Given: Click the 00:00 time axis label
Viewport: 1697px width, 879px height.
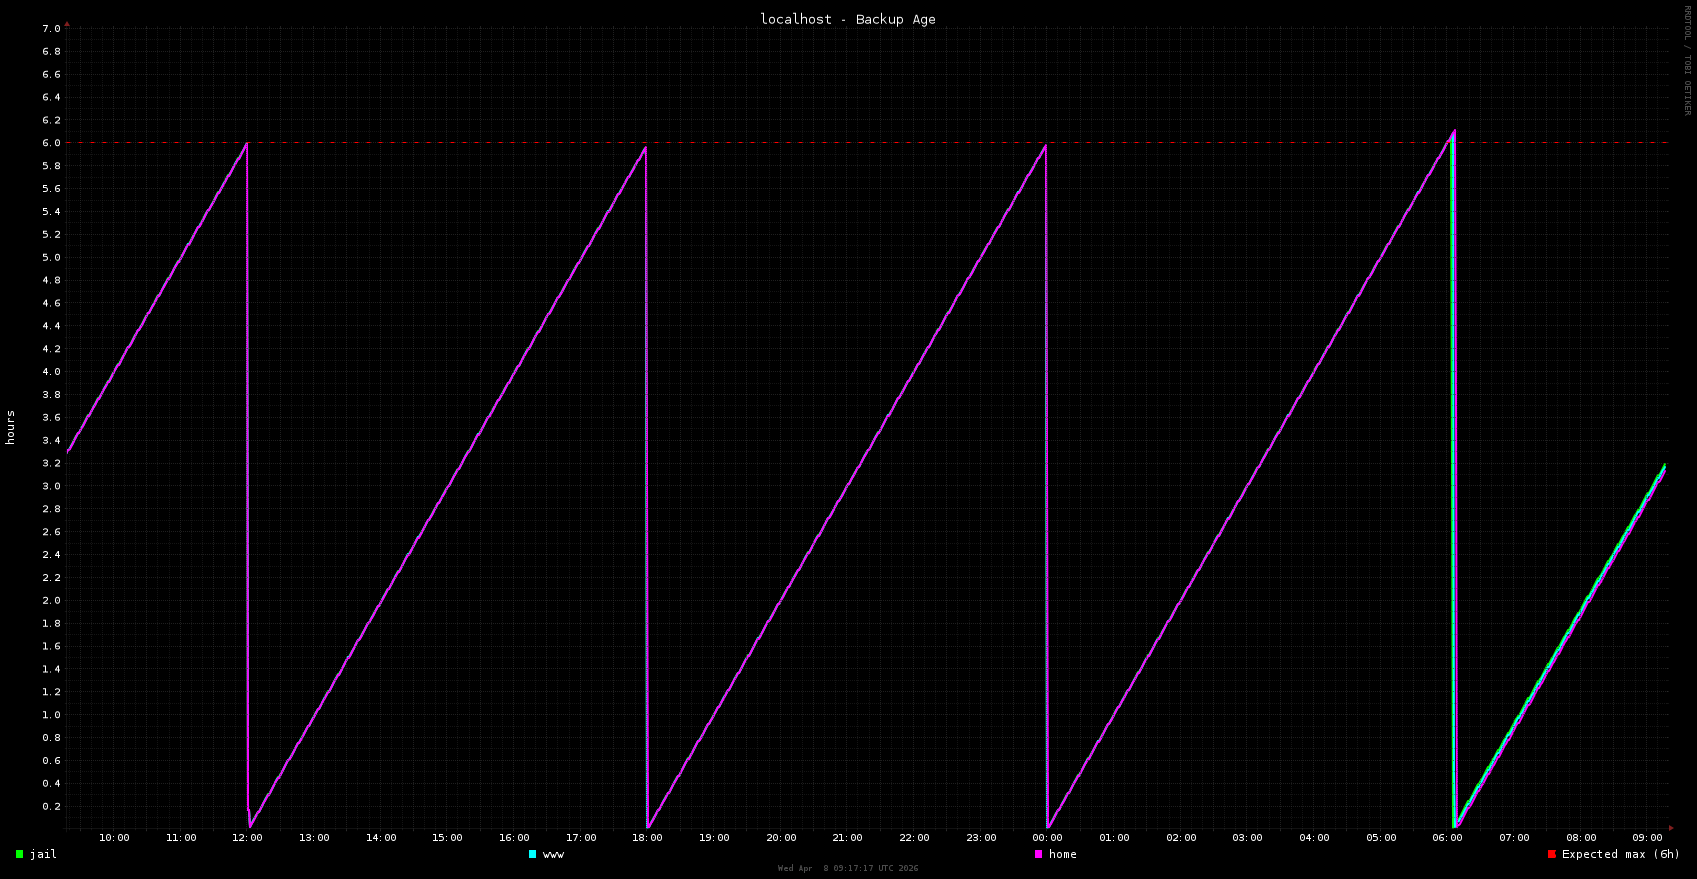Looking at the screenshot, I should (1047, 838).
